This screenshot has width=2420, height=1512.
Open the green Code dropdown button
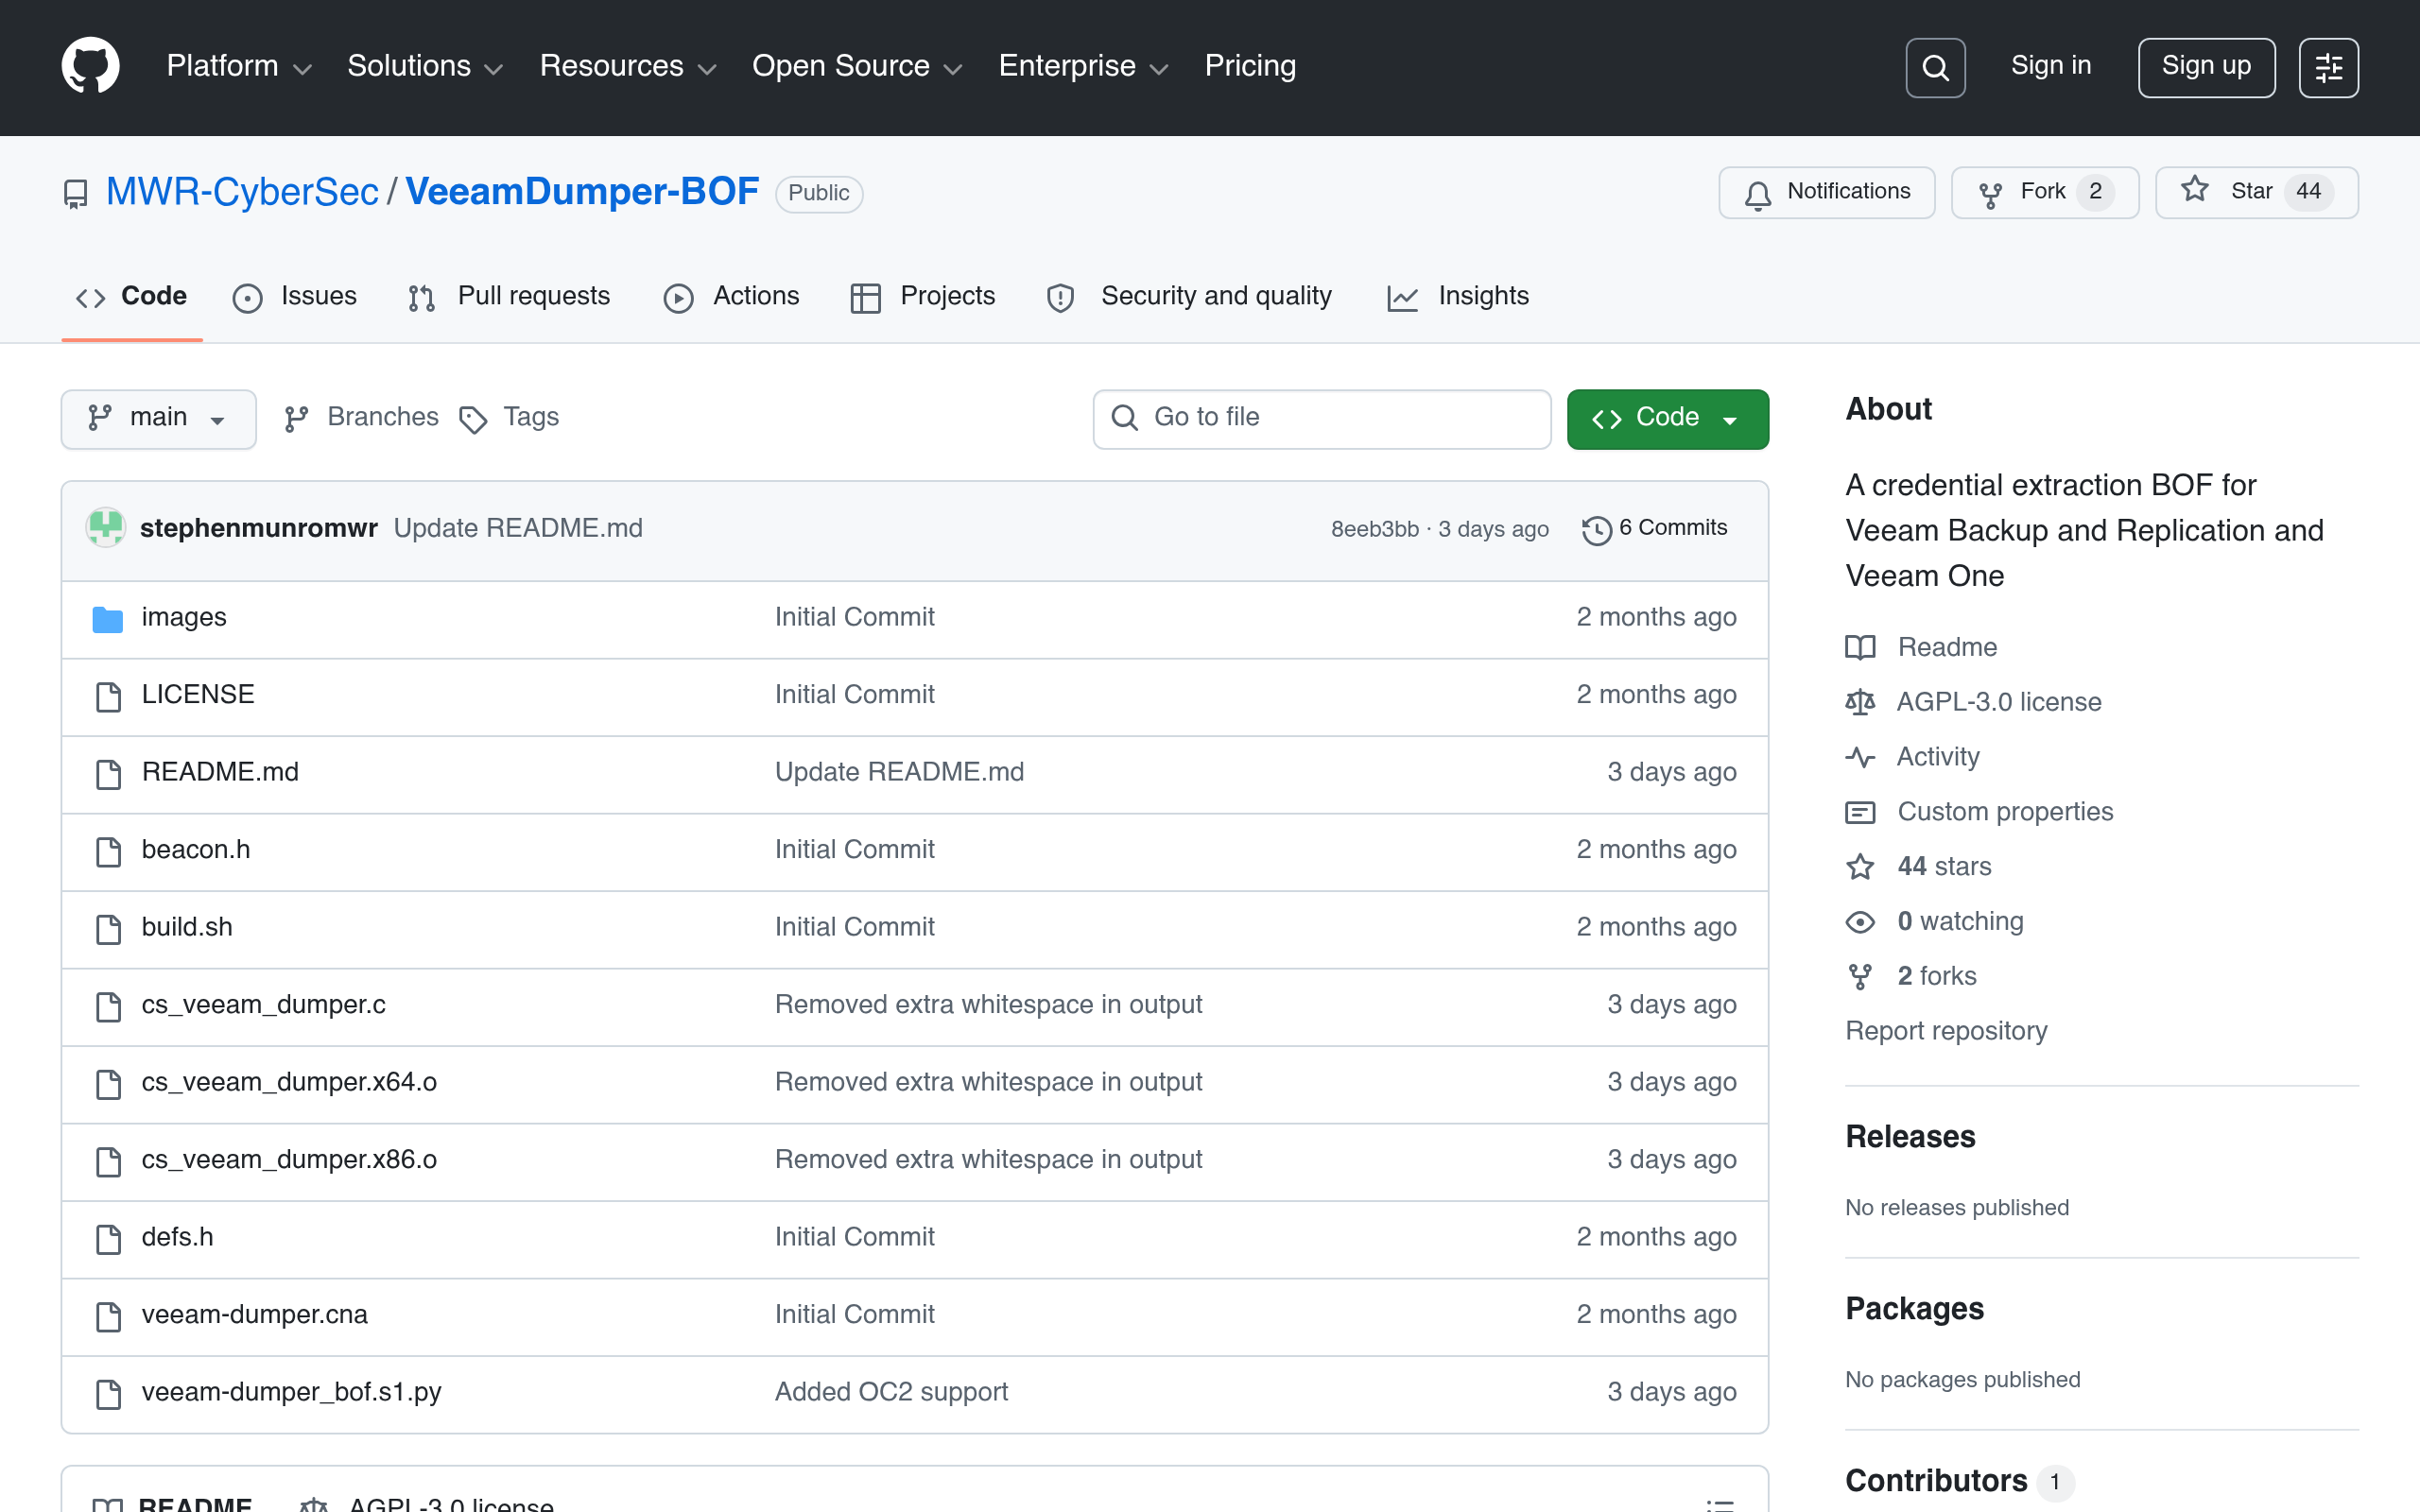1667,419
